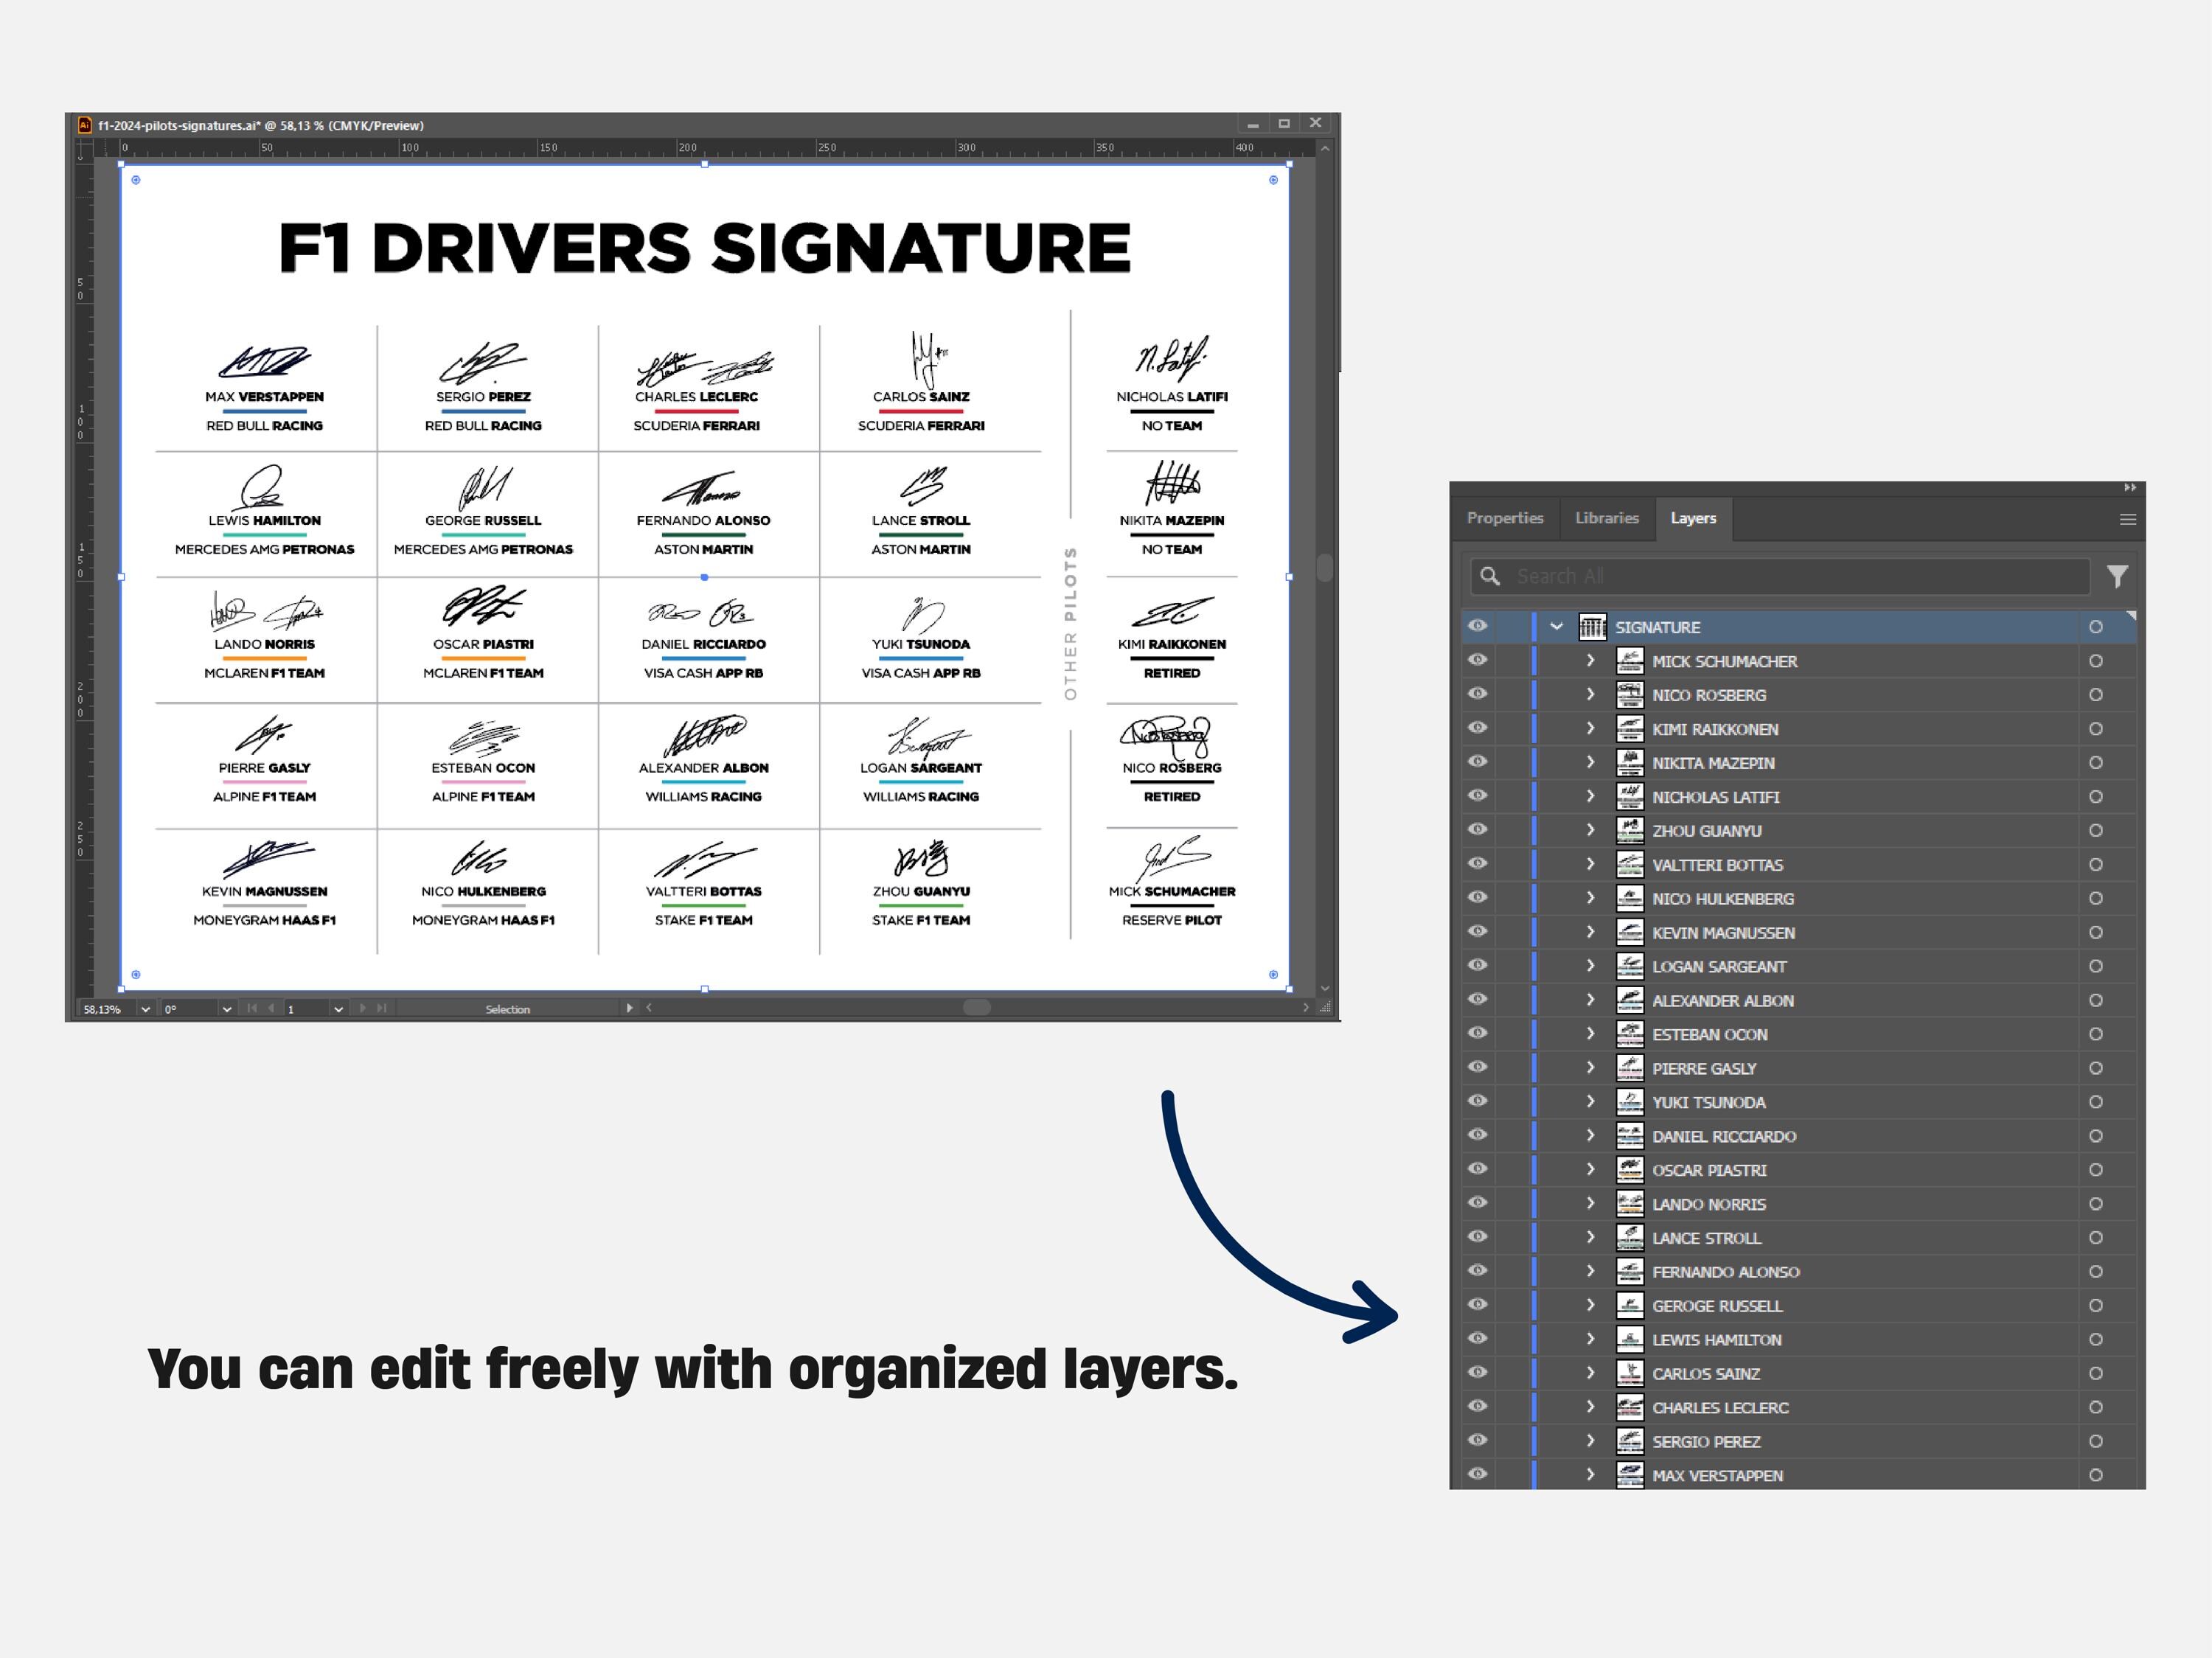Click the search magnifier icon in Layers panel
The height and width of the screenshot is (1658, 2212).
tap(1489, 576)
